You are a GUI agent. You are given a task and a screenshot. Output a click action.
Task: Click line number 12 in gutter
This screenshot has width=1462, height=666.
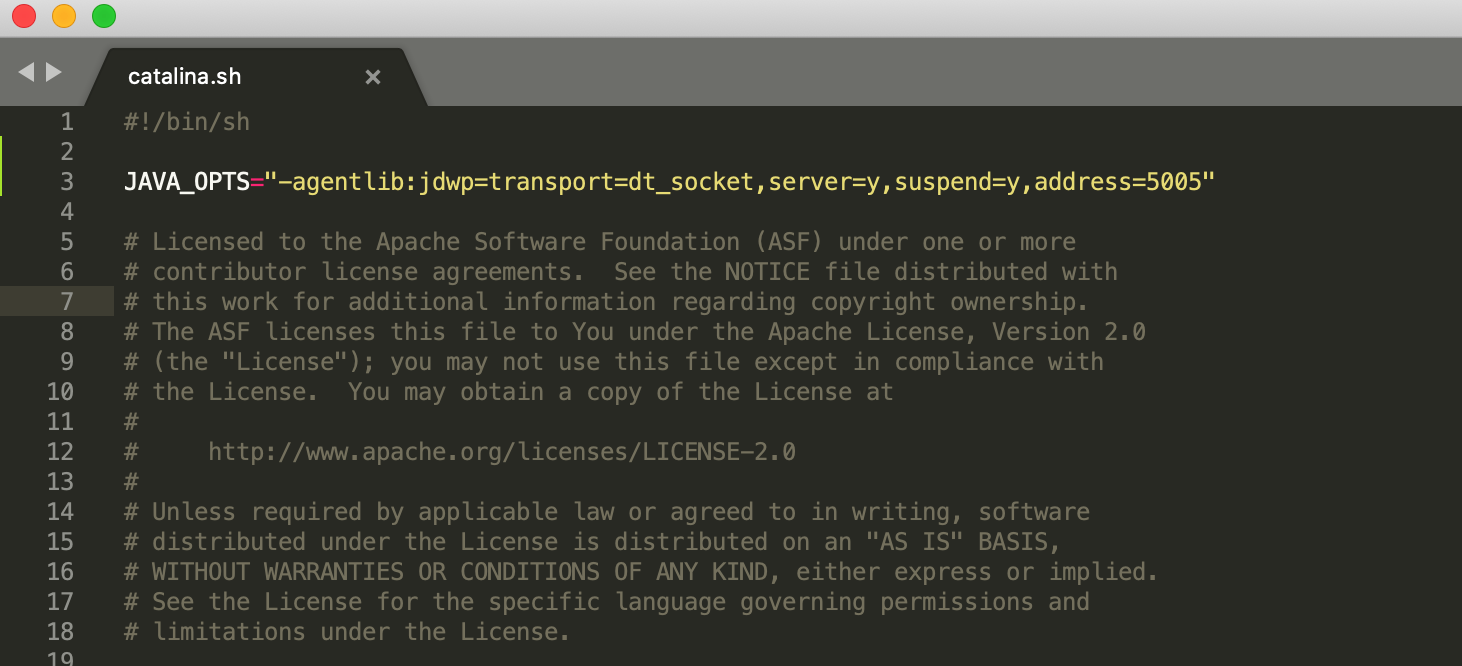60,452
